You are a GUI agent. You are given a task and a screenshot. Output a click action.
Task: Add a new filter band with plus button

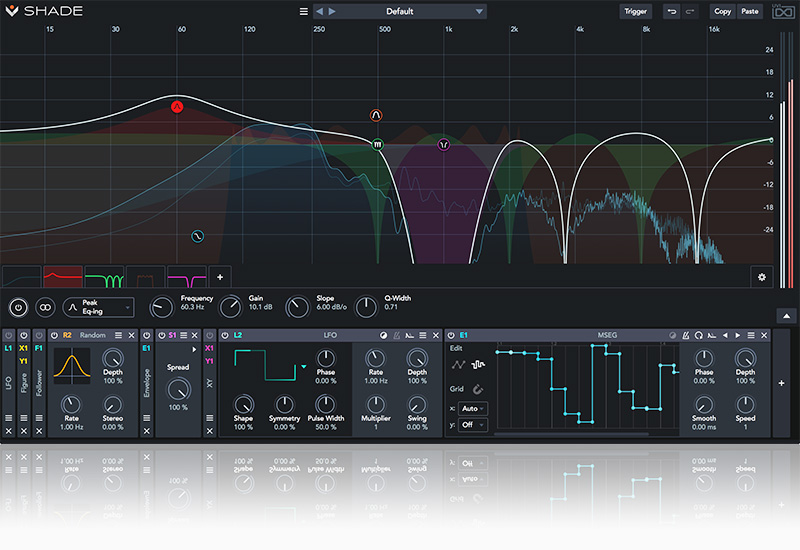(221, 277)
